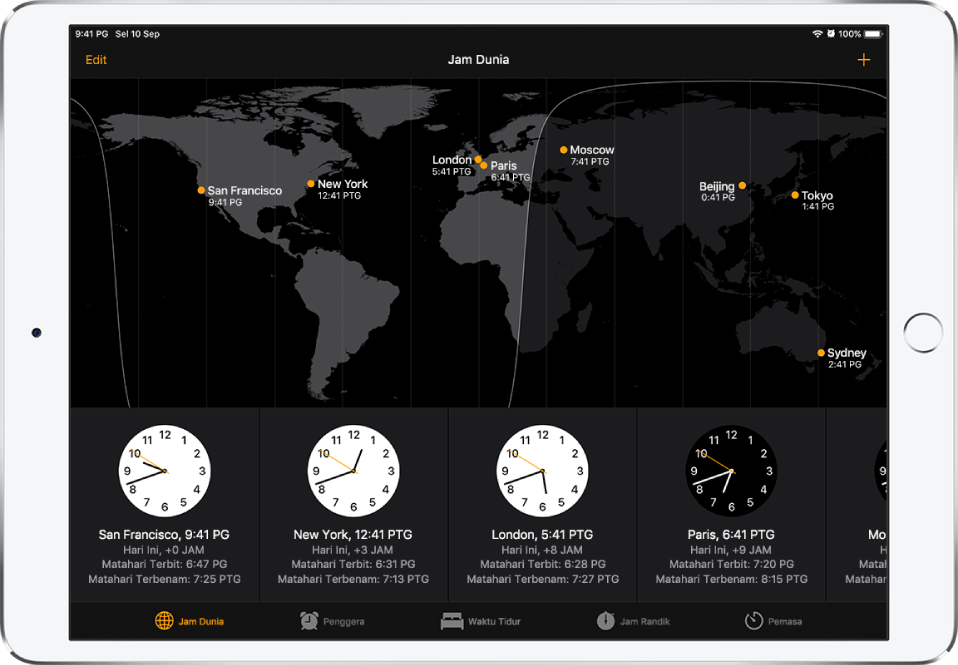This screenshot has width=958, height=665.
Task: Tap 'New York, 12:41 PTG' label
Action: 353,534
